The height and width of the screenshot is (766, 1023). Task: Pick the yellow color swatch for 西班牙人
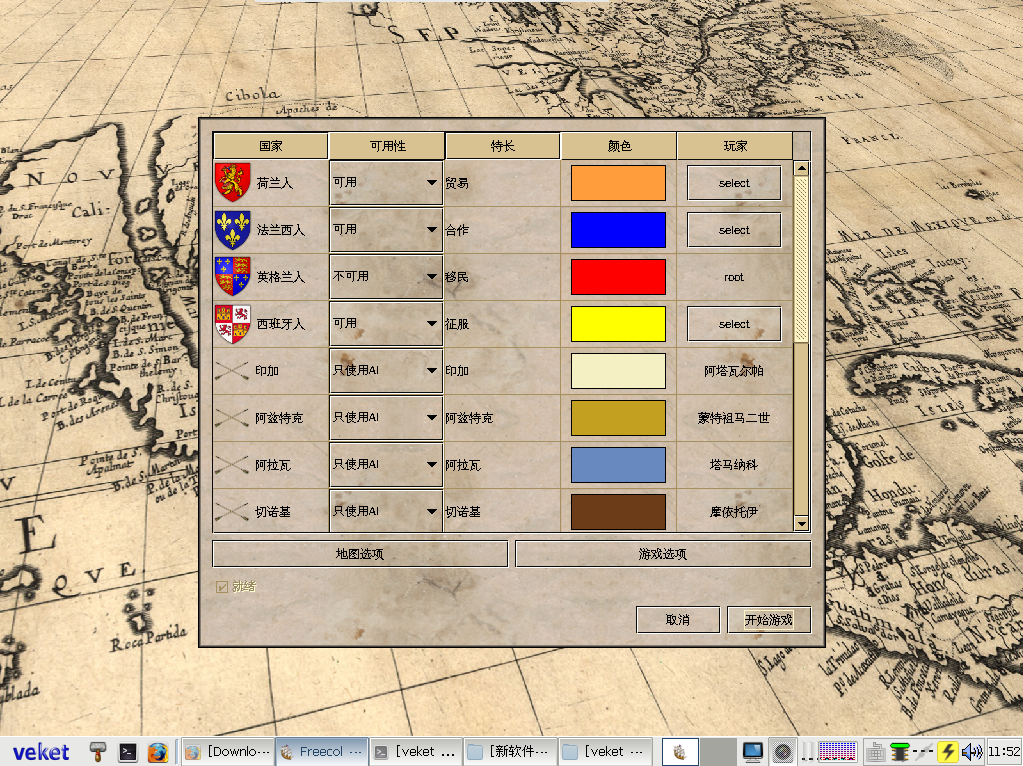coord(618,324)
